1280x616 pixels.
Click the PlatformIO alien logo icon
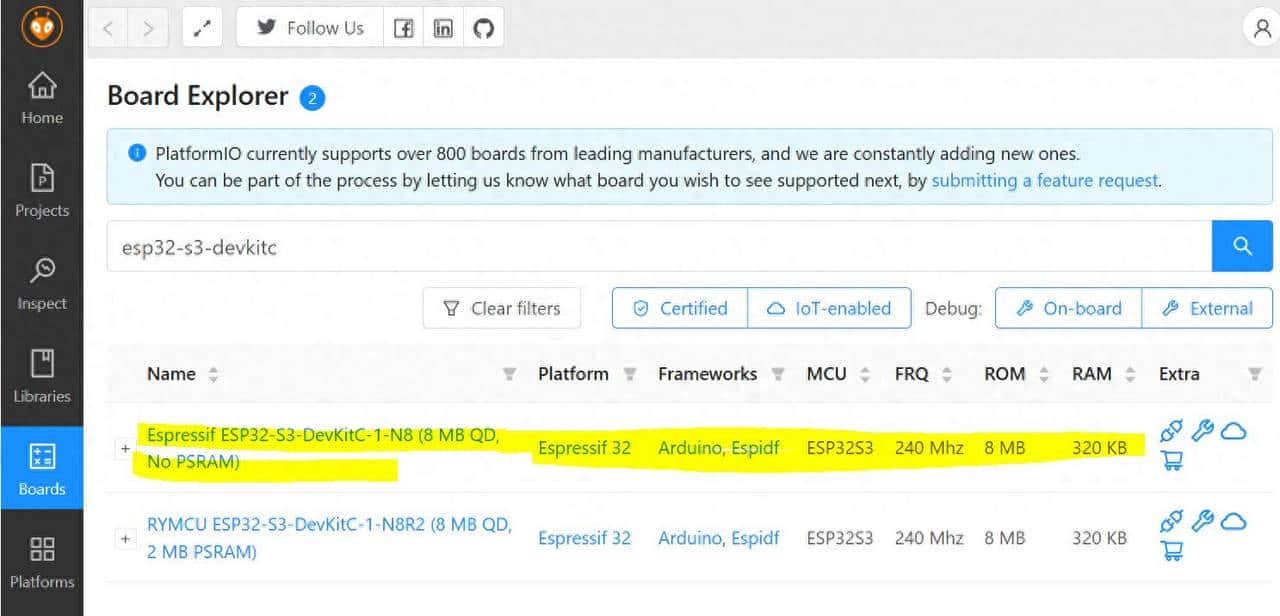click(41, 27)
